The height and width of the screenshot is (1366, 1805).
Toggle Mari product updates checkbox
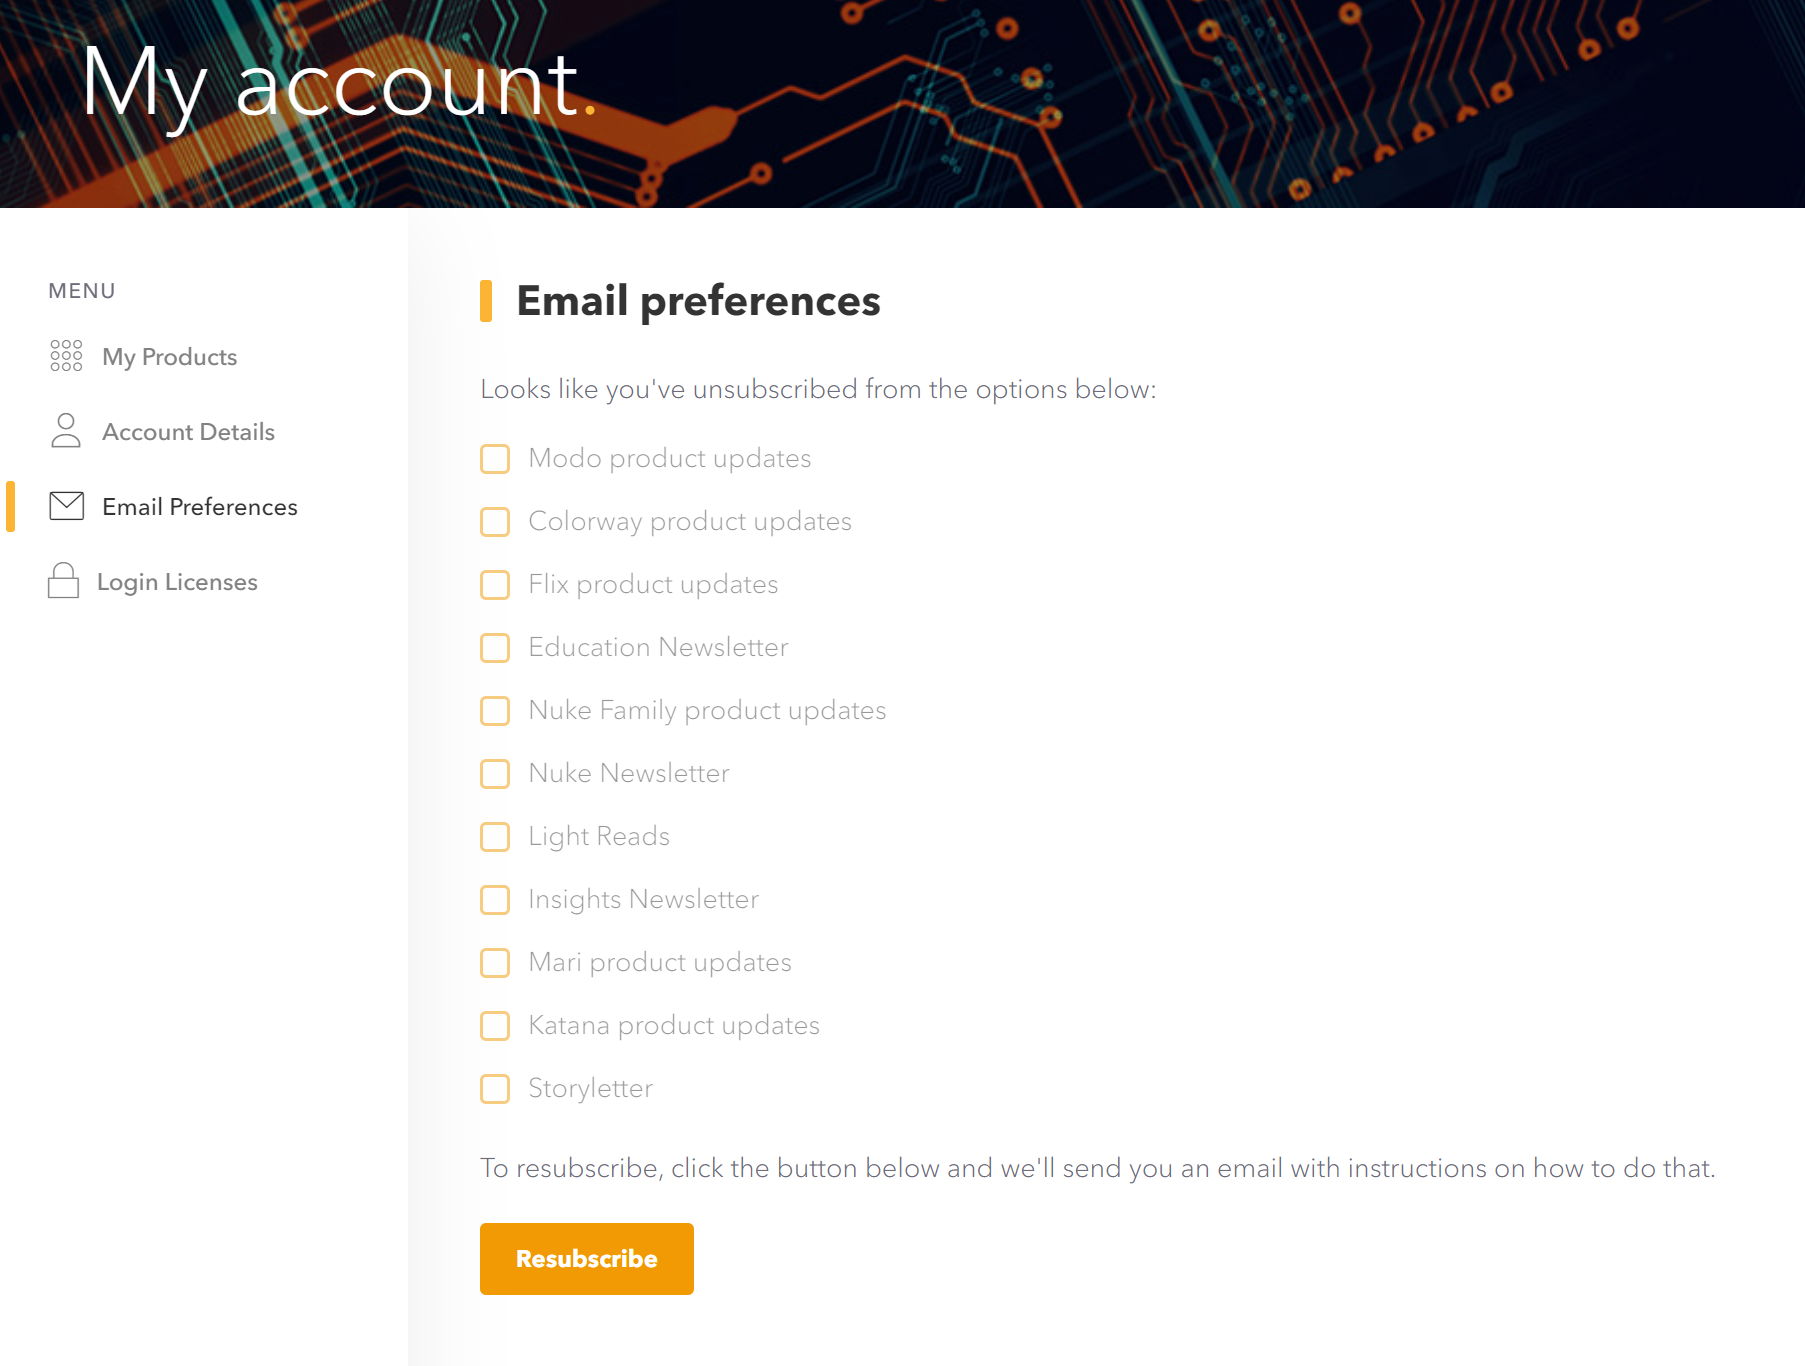pos(495,963)
